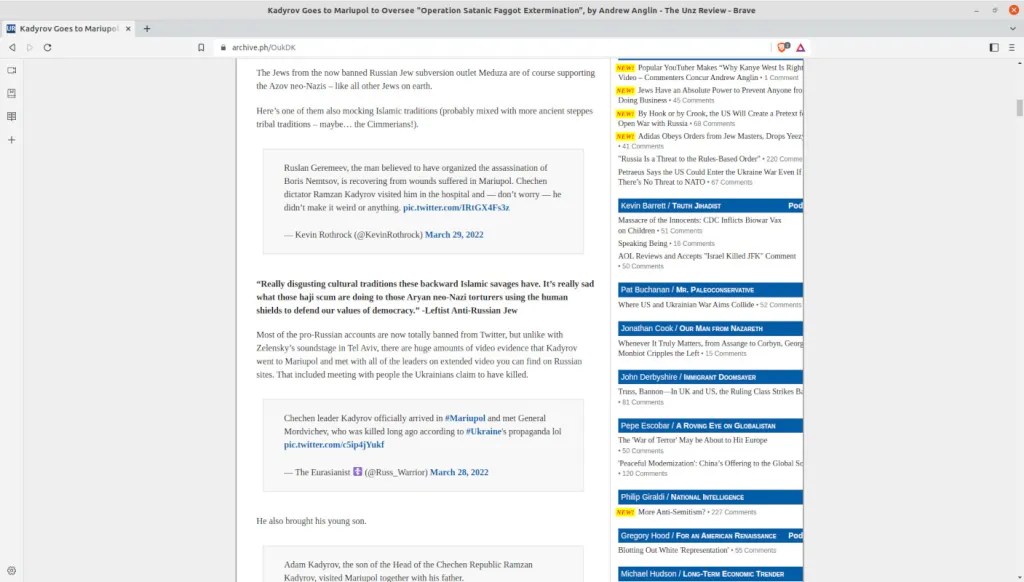Open the Brave Rewards triangle icon
The image size is (1024, 582).
(x=801, y=47)
